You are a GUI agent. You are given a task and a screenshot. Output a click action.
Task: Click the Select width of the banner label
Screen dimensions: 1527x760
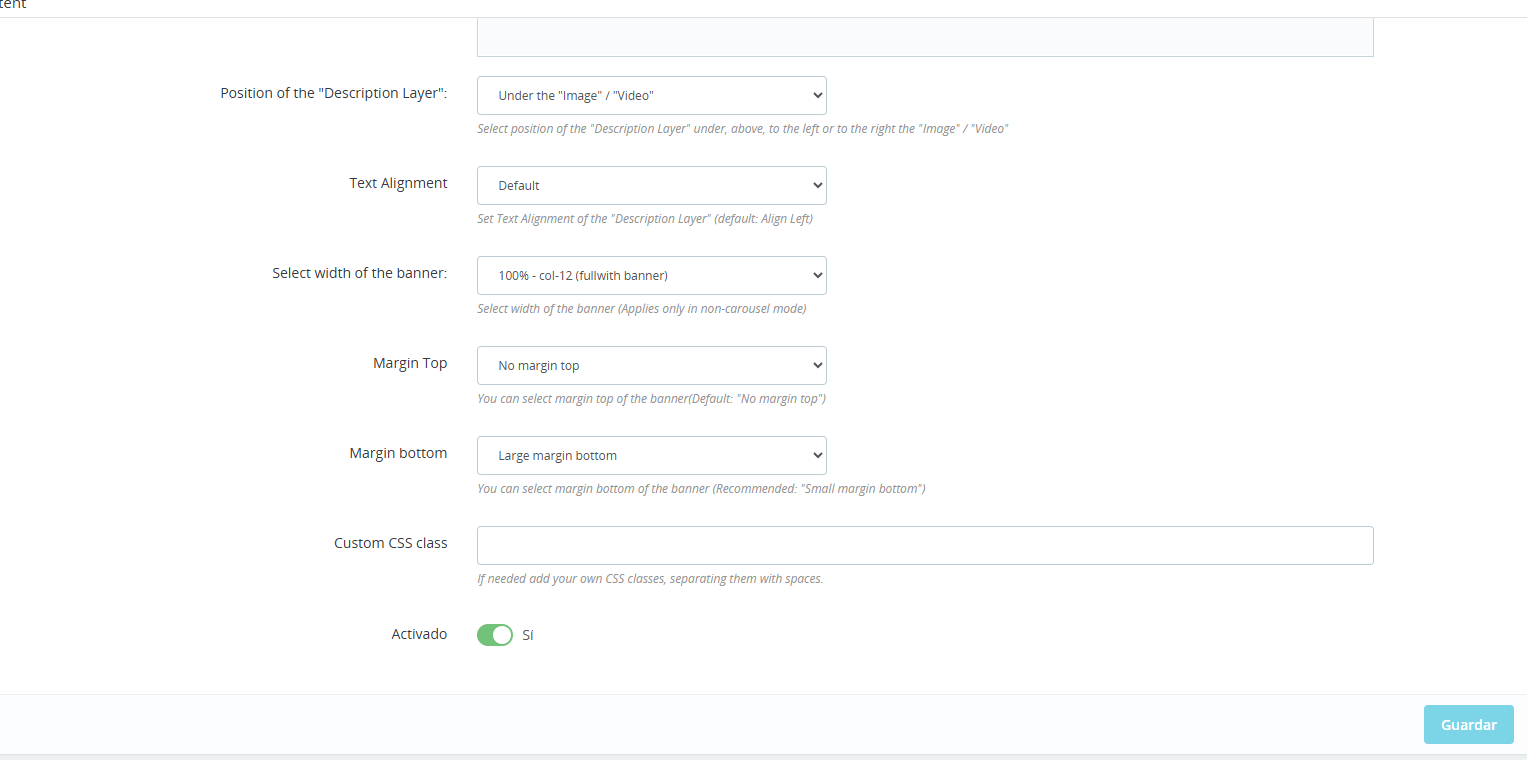pos(359,273)
